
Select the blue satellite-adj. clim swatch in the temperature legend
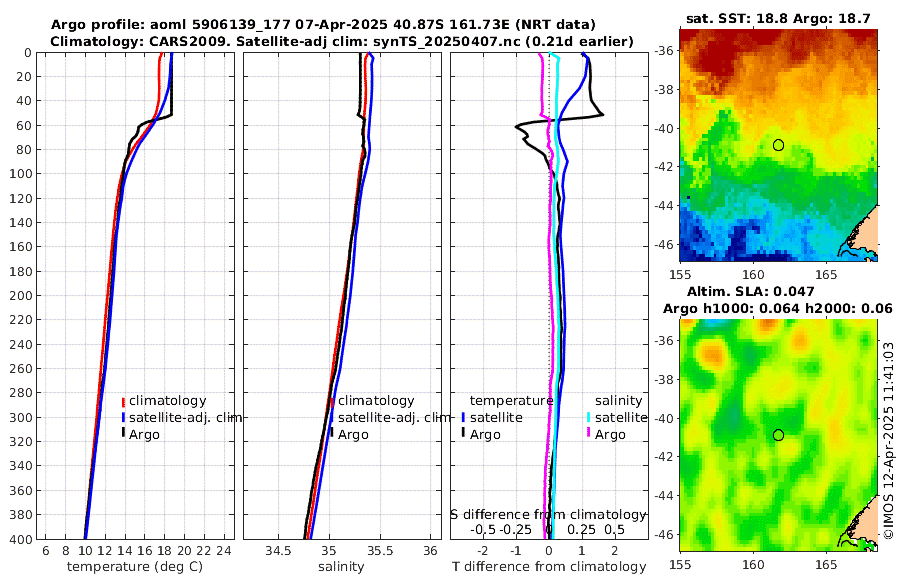point(123,418)
